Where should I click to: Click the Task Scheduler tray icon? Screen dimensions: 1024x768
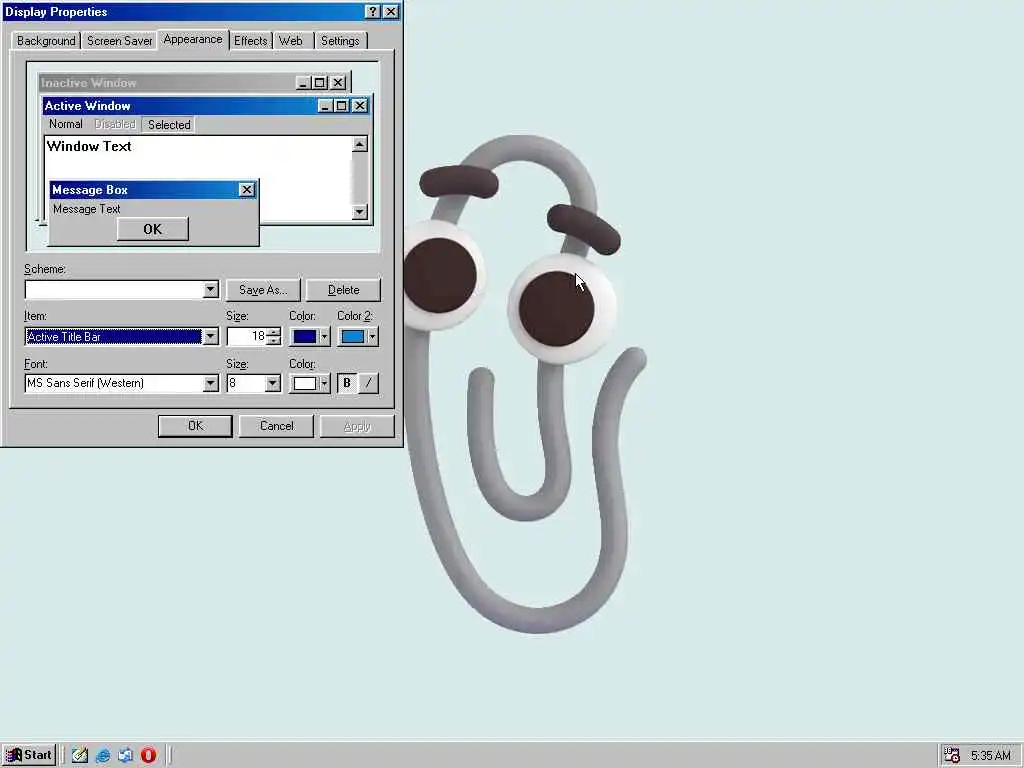(952, 756)
